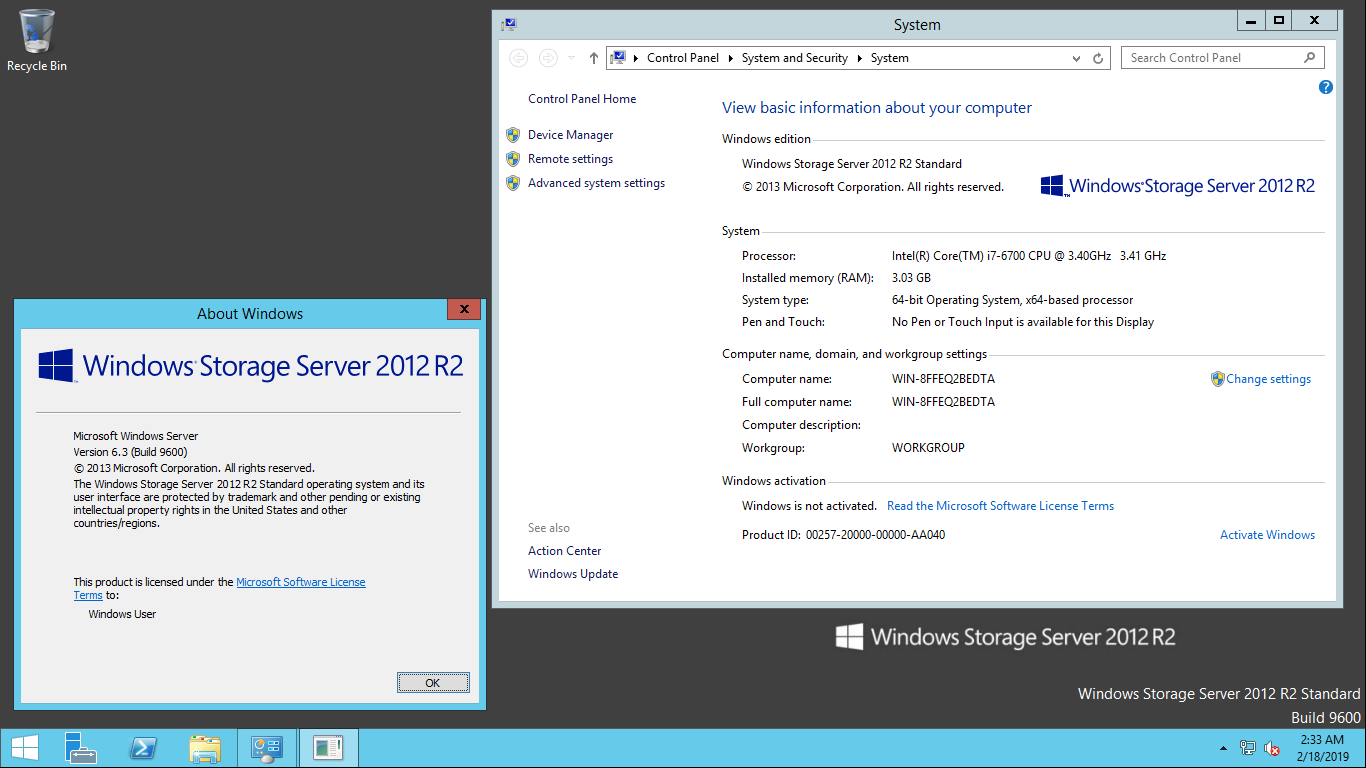The height and width of the screenshot is (768, 1366).
Task: Click Product ID "00257-20000-00000-AA040"
Action: click(x=875, y=535)
